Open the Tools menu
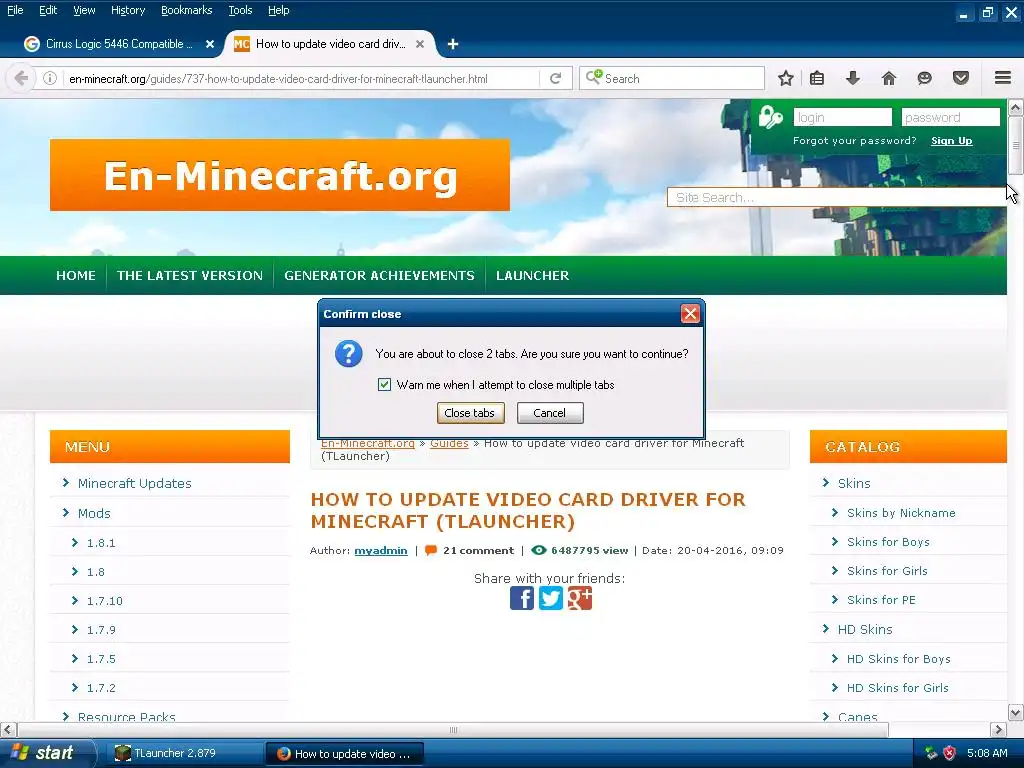1024x768 pixels. click(x=240, y=10)
